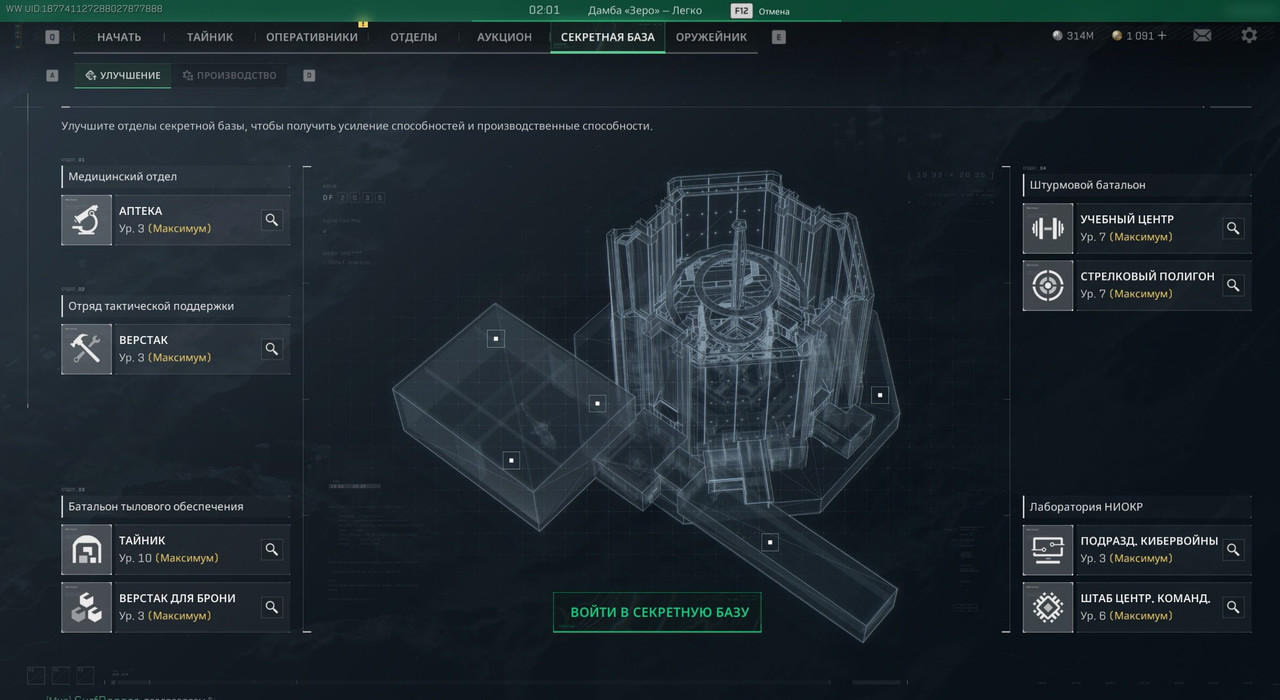Screen dimensions: 1280x700
Task: Open the ШТАБ ЦЕНТР. КОМАНД. facility card
Action: [1137, 607]
